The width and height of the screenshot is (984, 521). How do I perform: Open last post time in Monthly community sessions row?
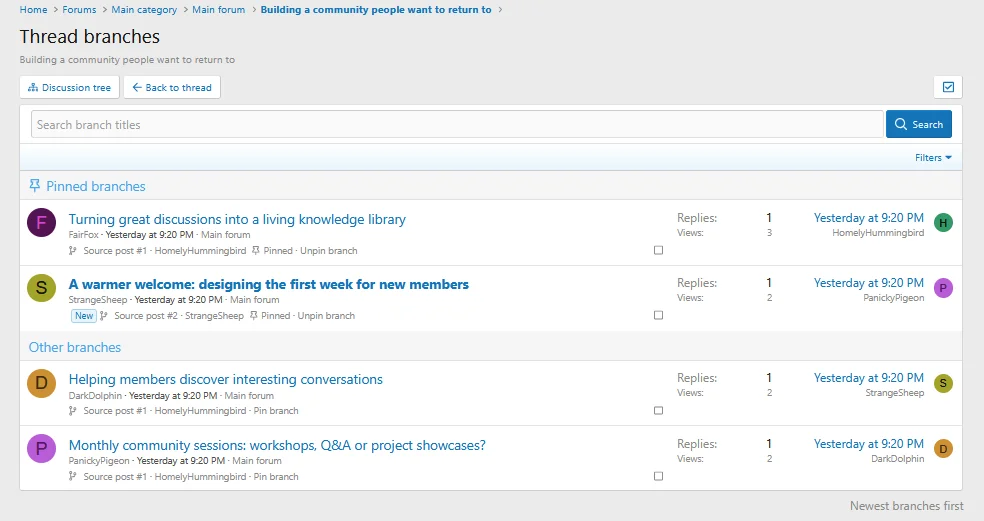click(x=869, y=444)
